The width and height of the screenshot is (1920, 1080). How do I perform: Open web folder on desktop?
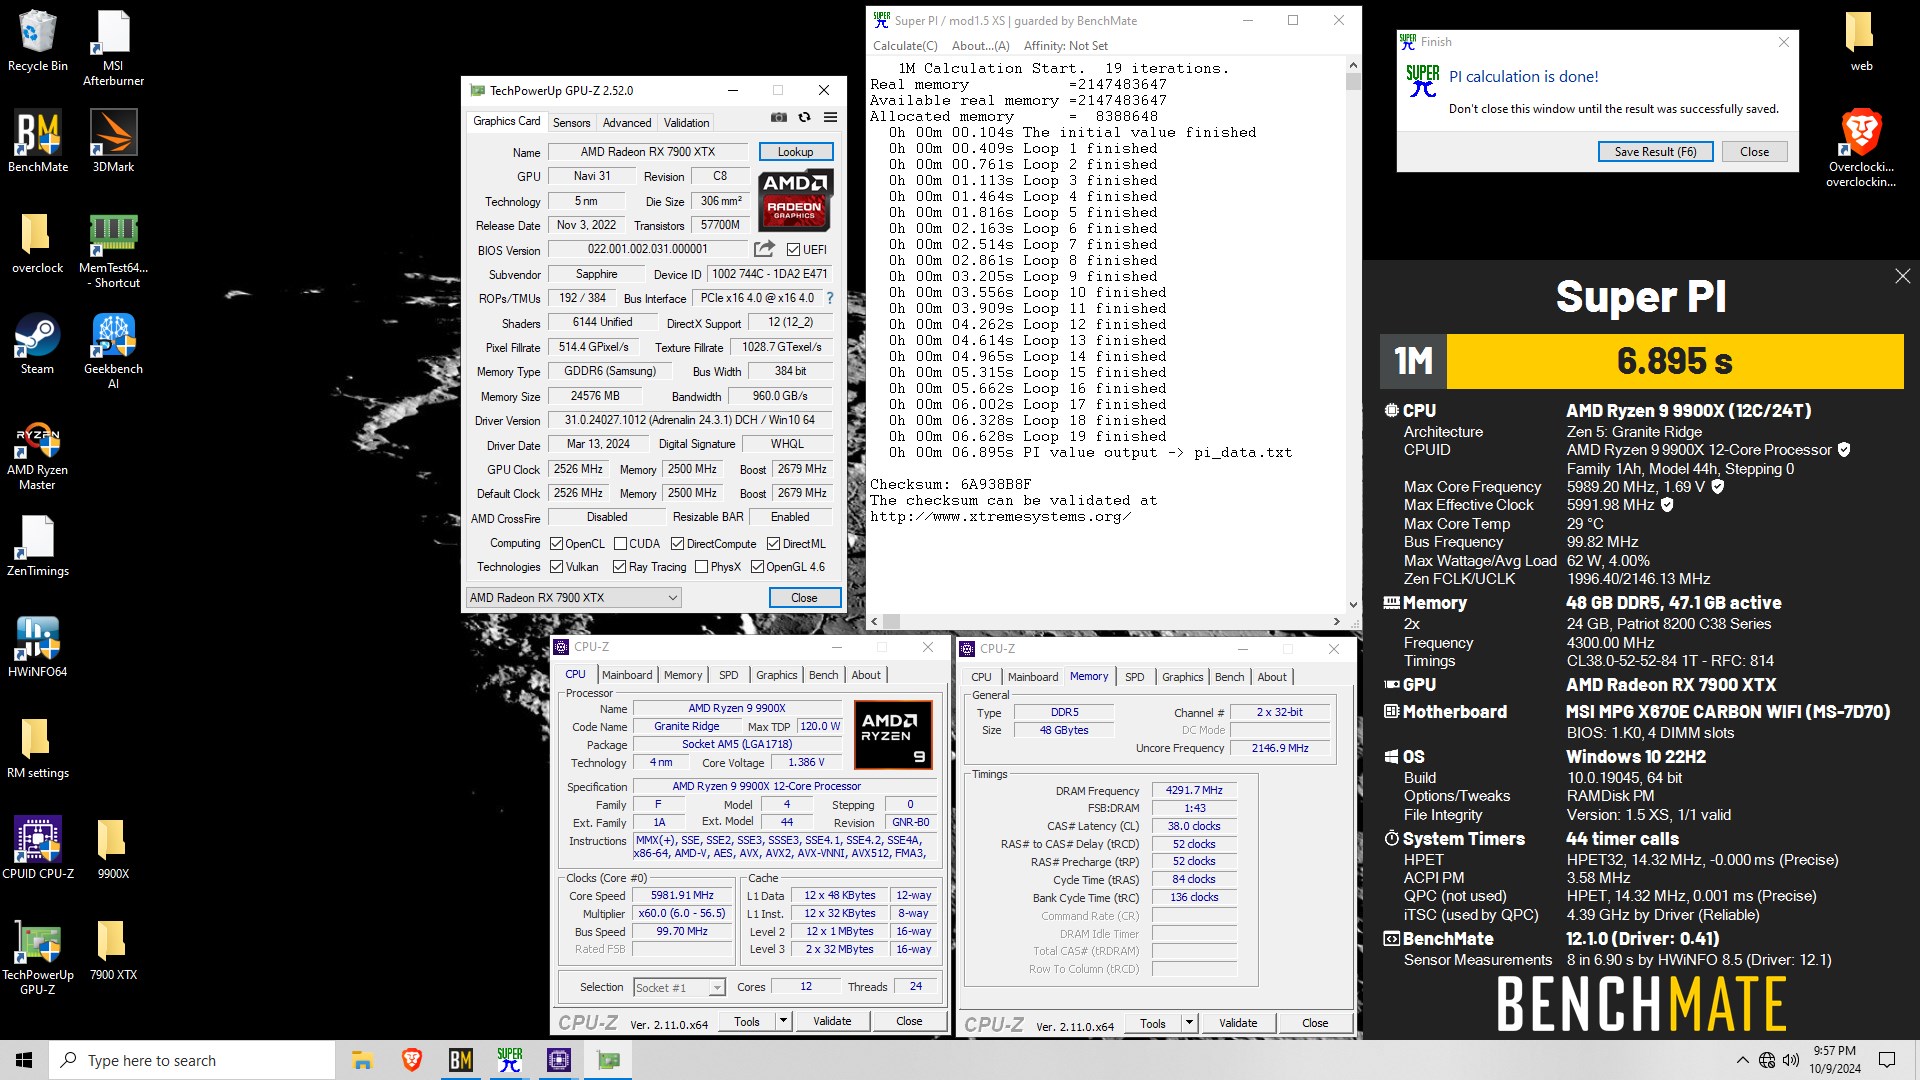click(x=1861, y=41)
